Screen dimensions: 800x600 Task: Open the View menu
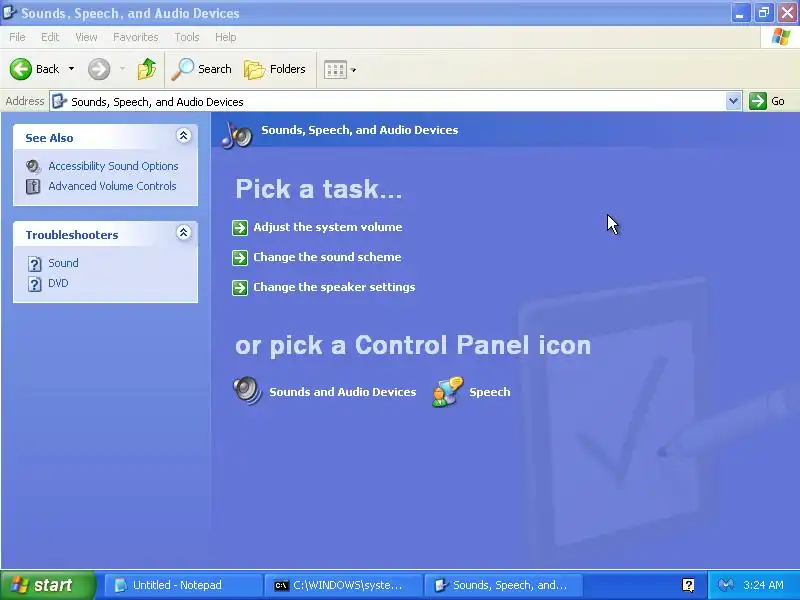(x=86, y=37)
